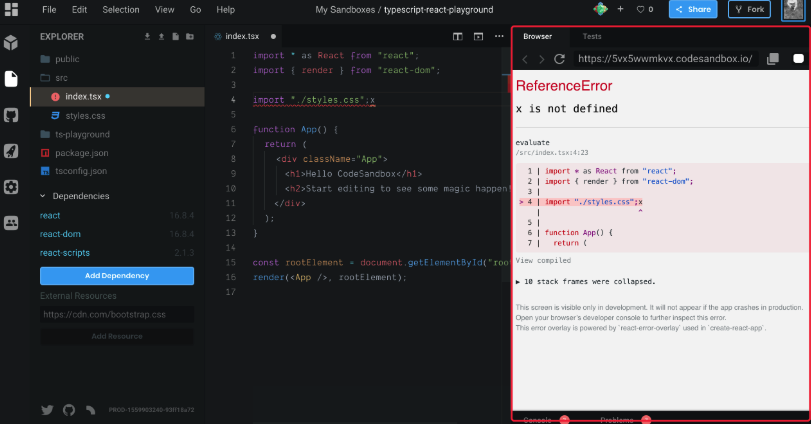
Task: Switch to the Tests tab
Action: coord(592,36)
